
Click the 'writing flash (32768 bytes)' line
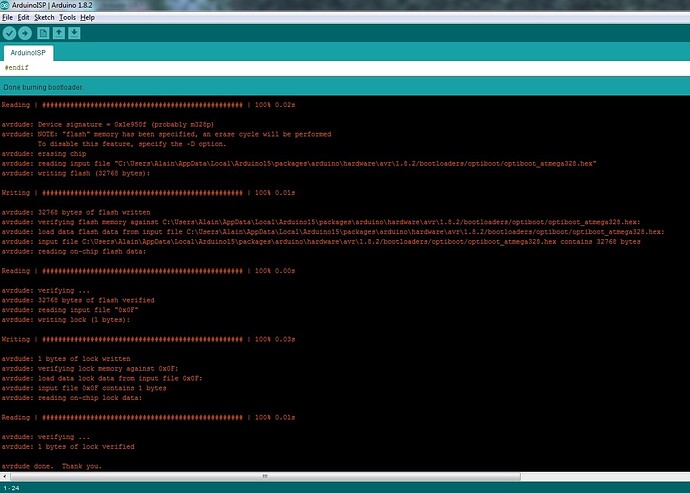tap(76, 173)
